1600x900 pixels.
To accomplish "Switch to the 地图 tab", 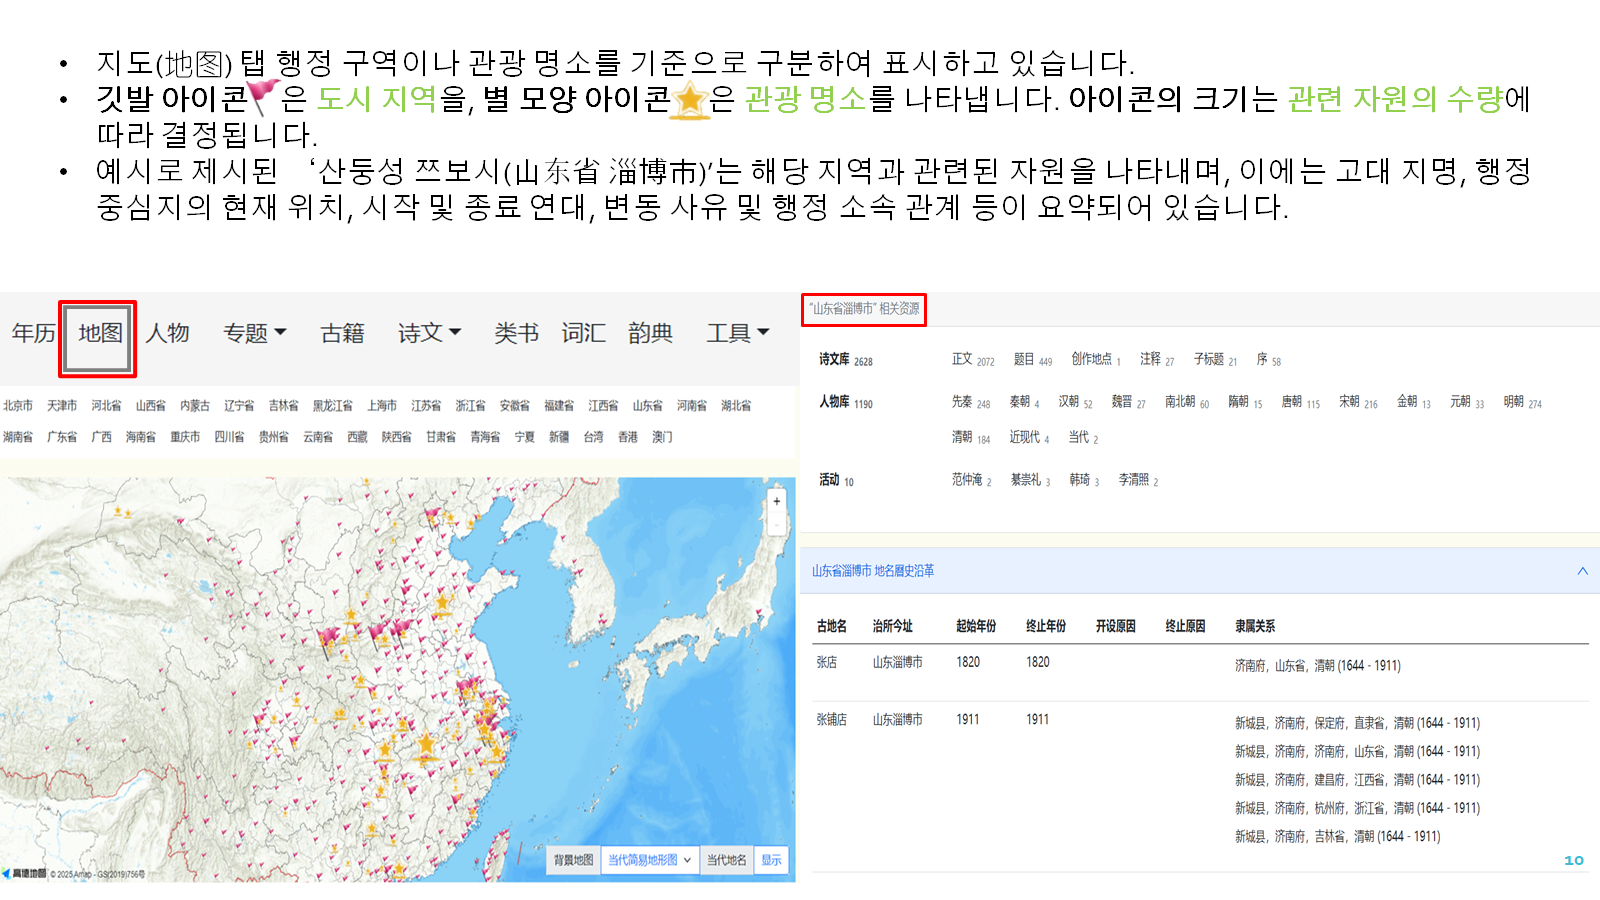I will pyautogui.click(x=99, y=333).
